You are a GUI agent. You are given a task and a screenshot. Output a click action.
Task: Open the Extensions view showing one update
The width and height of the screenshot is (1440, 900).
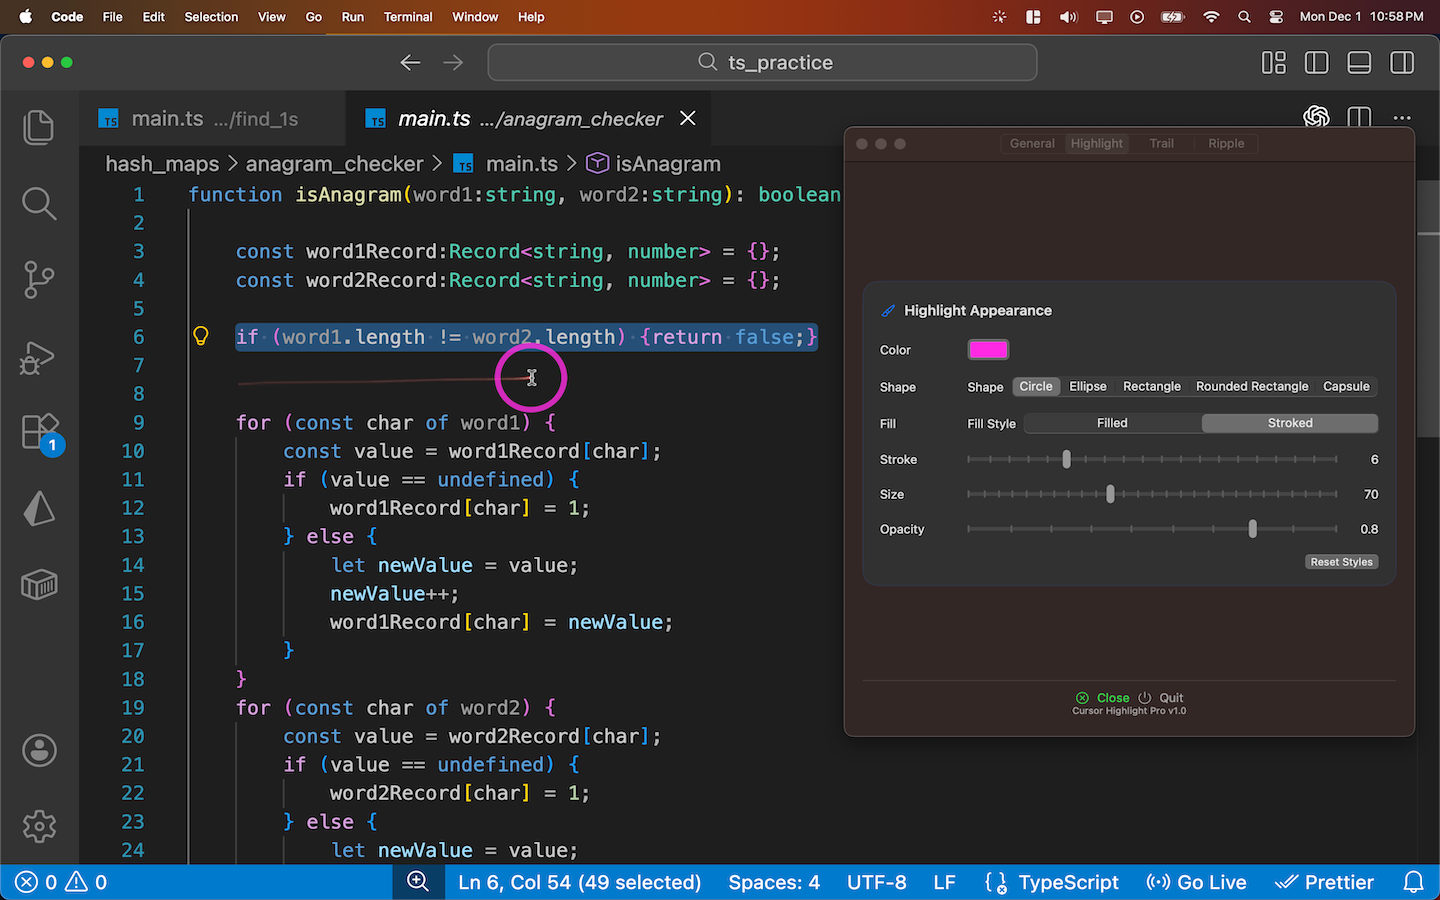pos(39,432)
